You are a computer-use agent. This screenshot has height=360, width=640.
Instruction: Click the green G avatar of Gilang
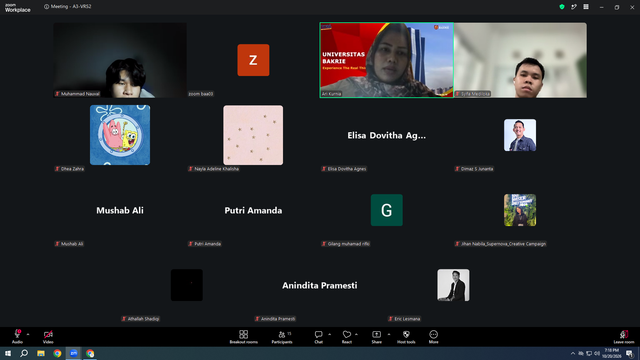[387, 210]
